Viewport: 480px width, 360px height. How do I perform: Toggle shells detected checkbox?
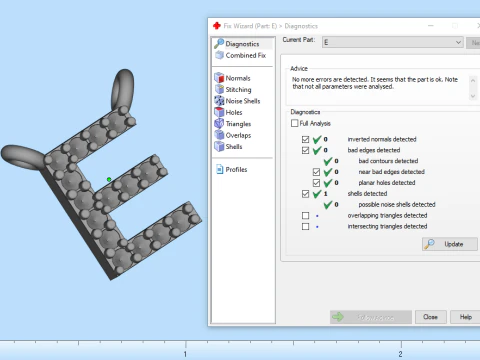(x=305, y=194)
